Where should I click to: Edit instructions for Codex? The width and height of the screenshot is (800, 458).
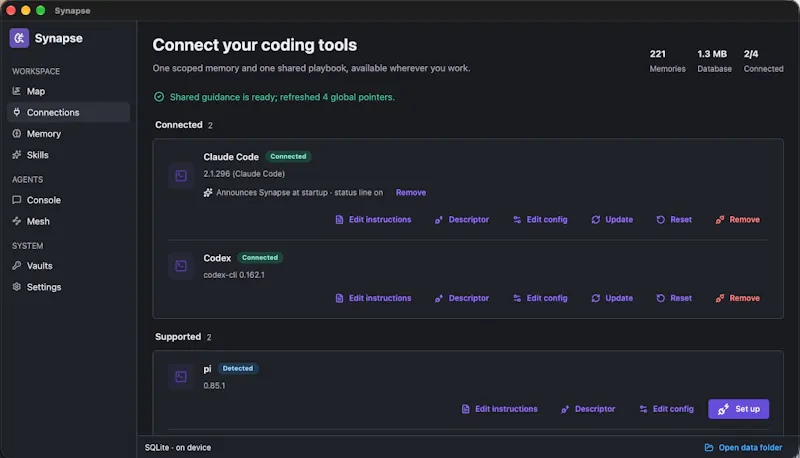[x=373, y=298]
